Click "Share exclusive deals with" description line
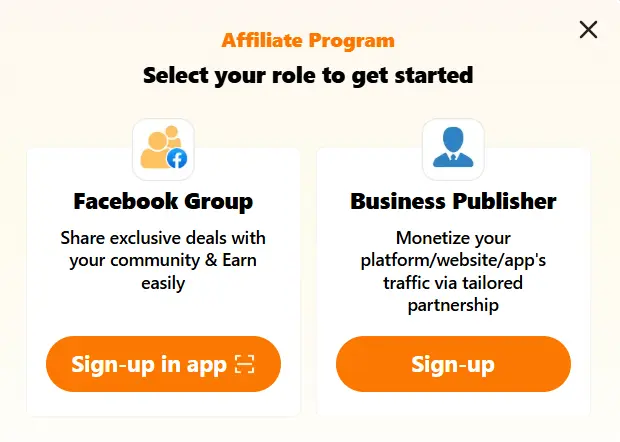The width and height of the screenshot is (620, 442). point(163,238)
